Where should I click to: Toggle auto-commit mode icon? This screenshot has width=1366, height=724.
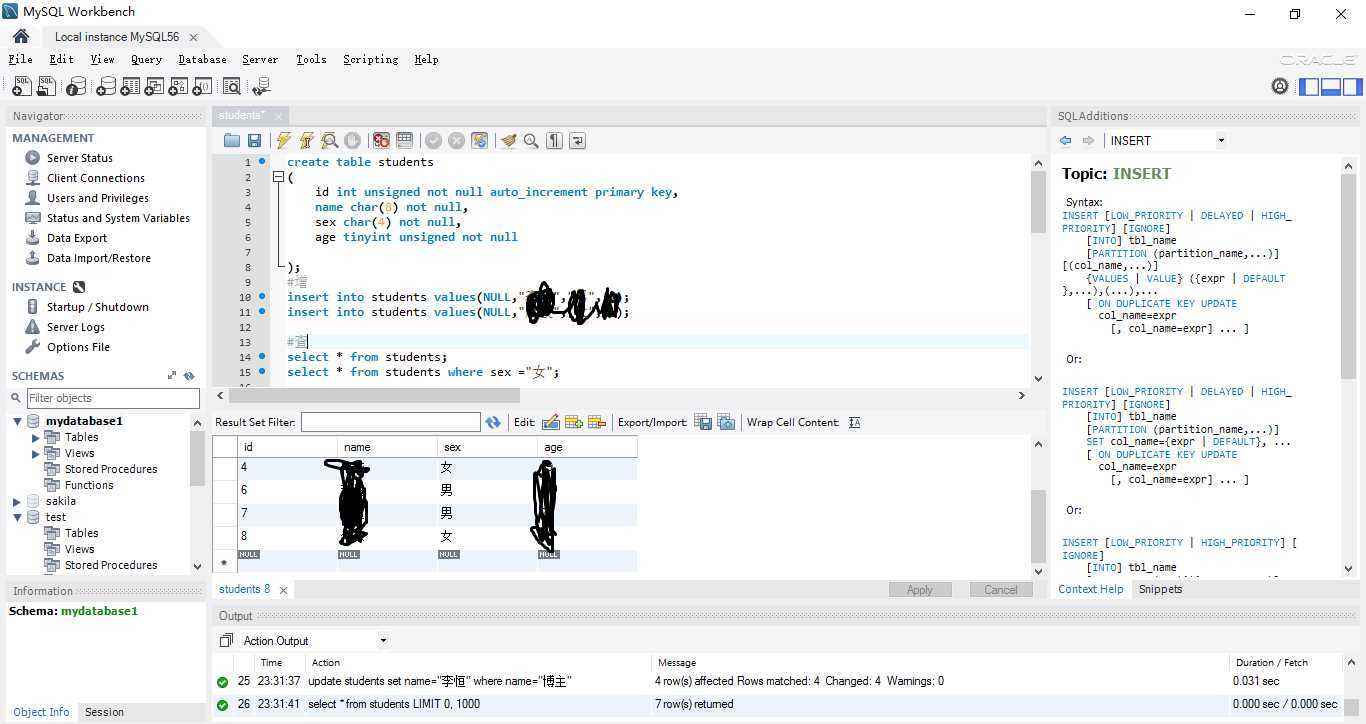pyautogui.click(x=479, y=141)
